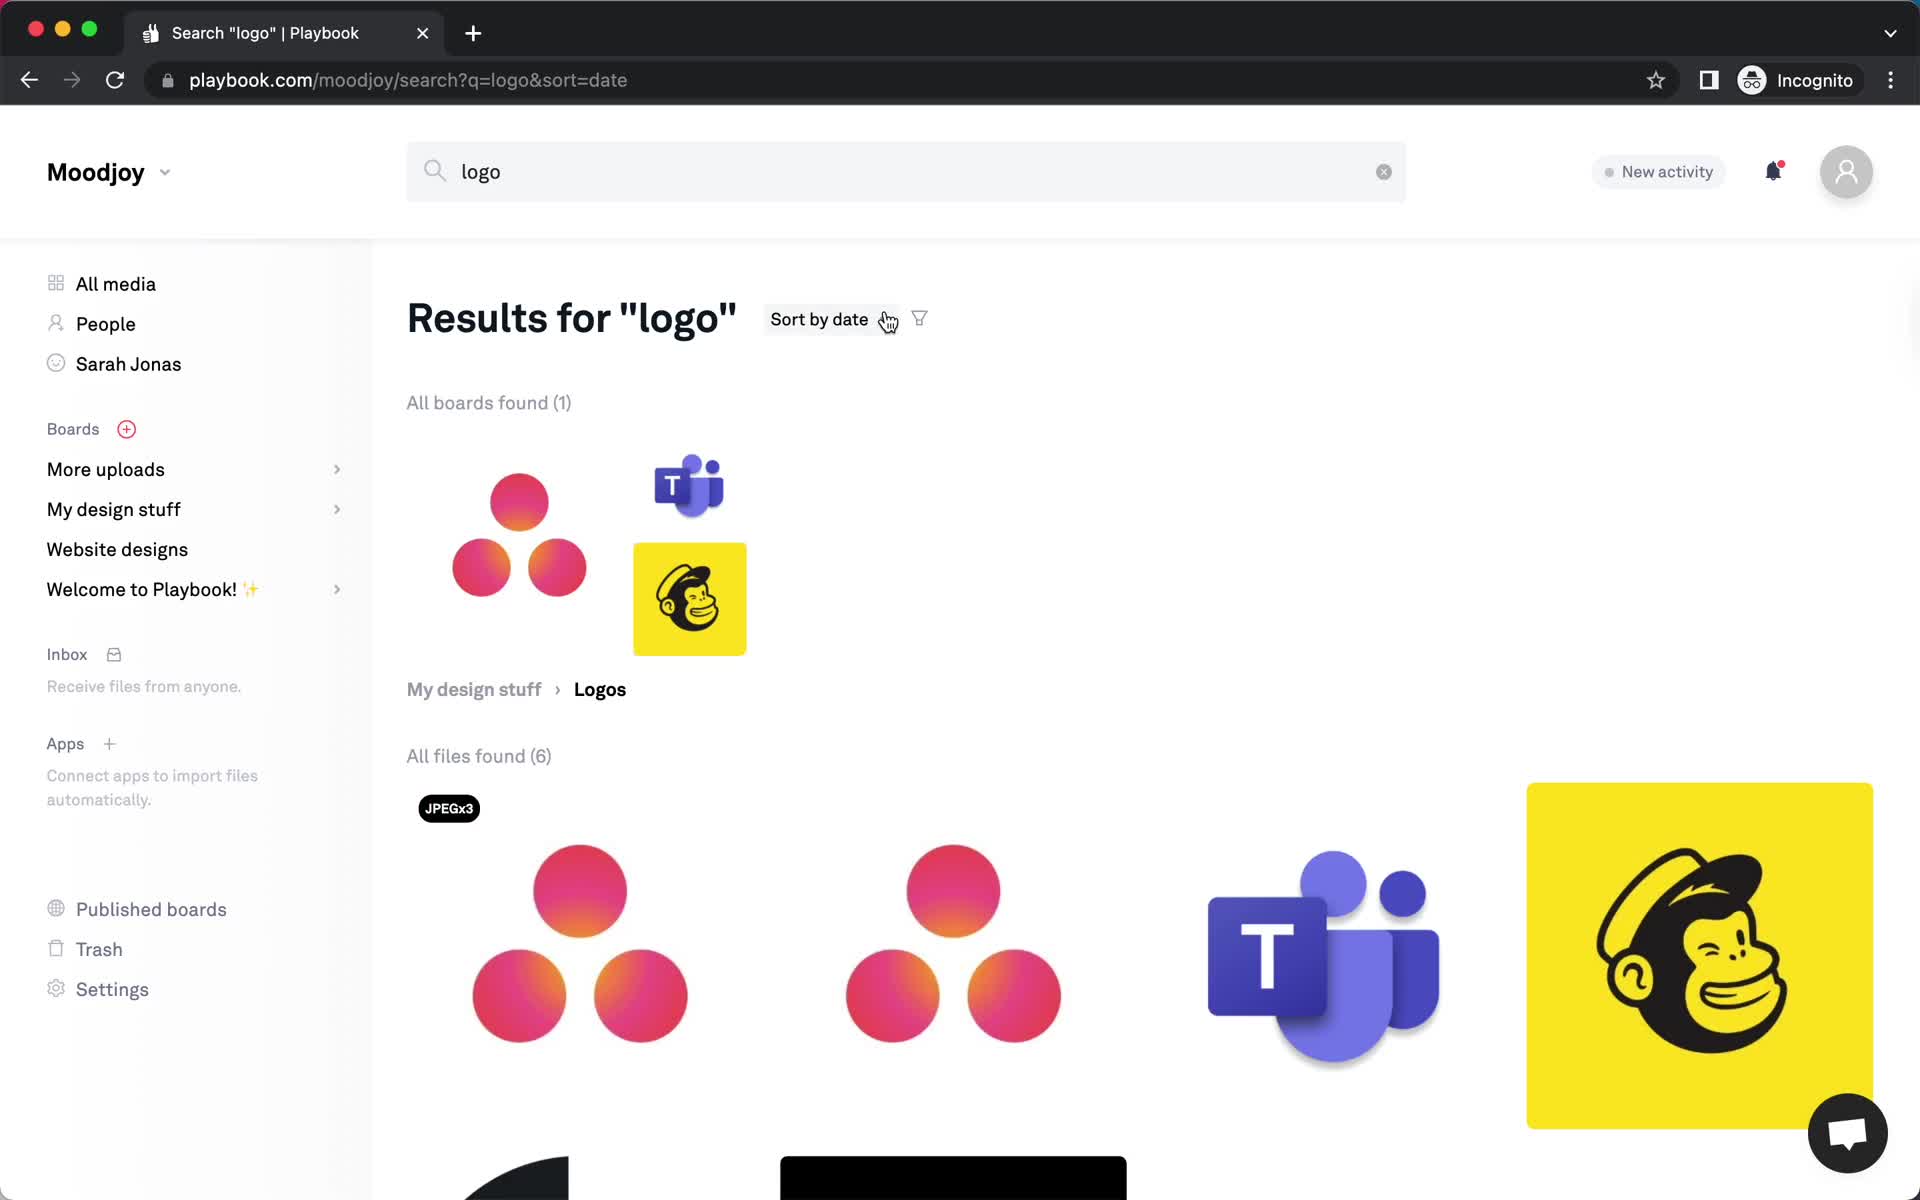Click the Add board (+) icon

124,429
